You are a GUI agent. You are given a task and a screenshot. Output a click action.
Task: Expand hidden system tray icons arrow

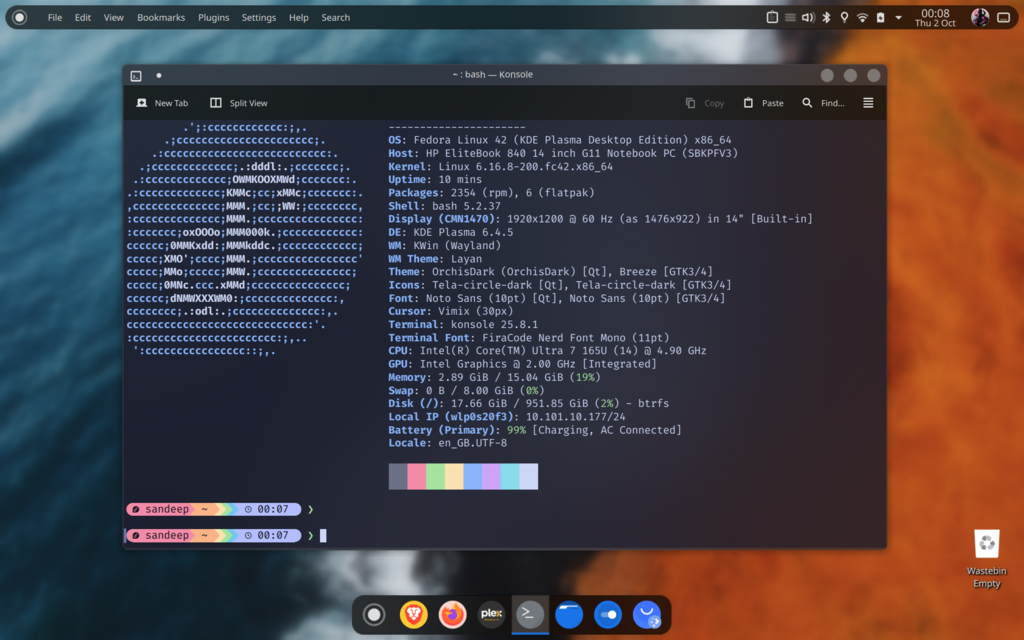pyautogui.click(x=899, y=18)
